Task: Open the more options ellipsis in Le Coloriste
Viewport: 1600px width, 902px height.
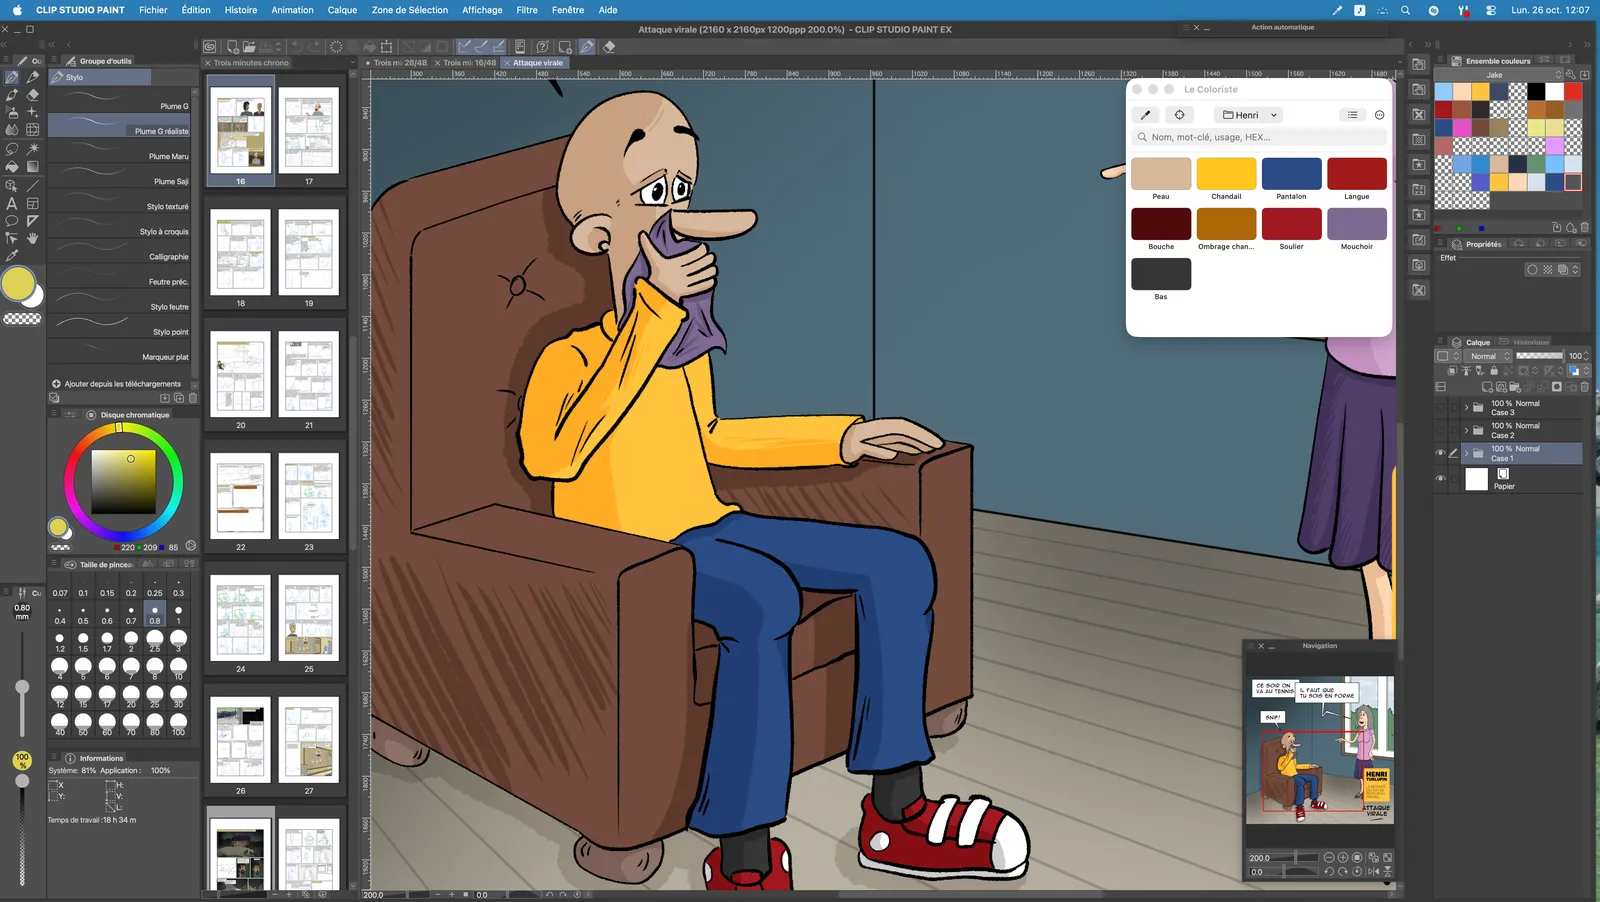Action: pos(1380,115)
